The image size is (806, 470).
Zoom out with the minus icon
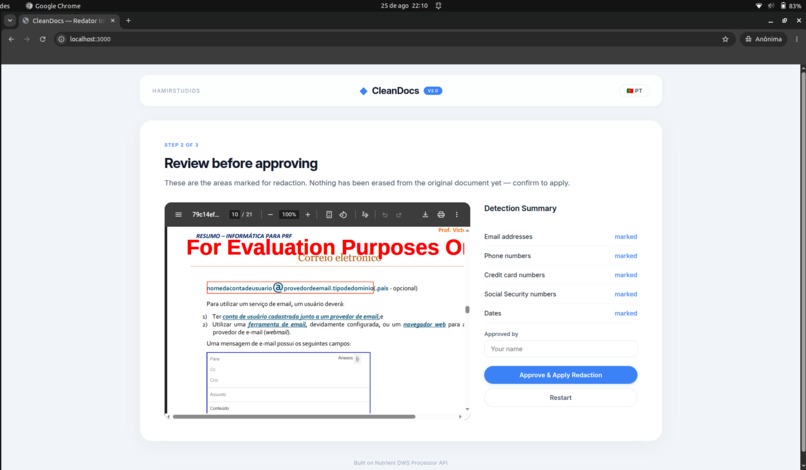pyautogui.click(x=270, y=214)
